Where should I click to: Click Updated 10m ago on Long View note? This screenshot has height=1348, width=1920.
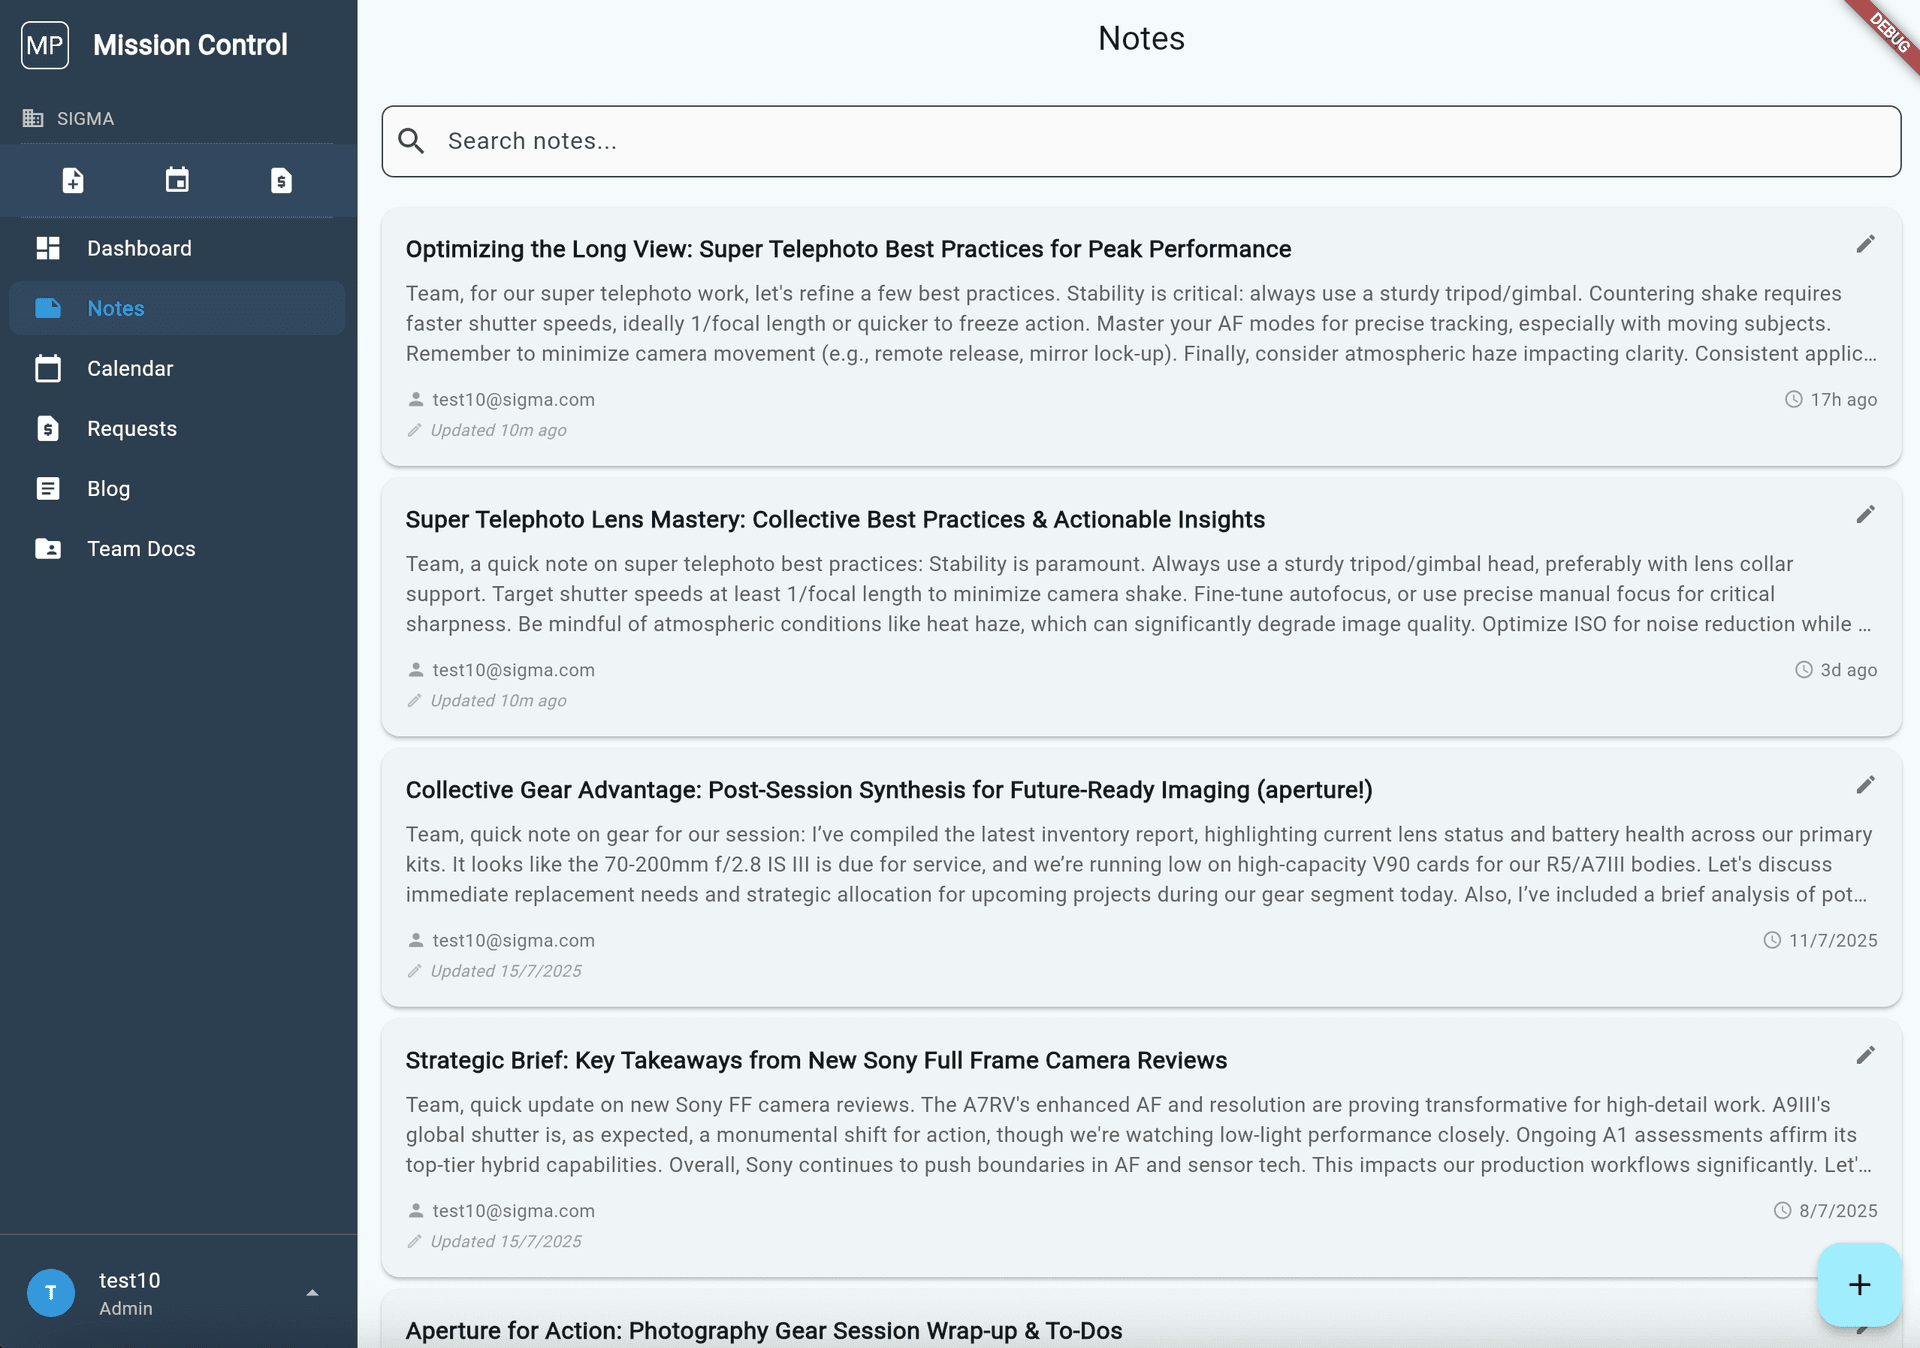(x=498, y=430)
